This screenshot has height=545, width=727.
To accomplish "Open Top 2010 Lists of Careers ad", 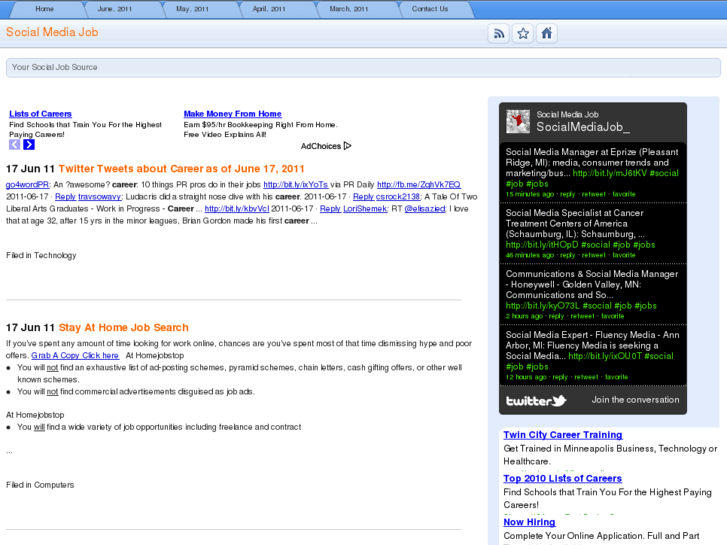I will [x=562, y=479].
